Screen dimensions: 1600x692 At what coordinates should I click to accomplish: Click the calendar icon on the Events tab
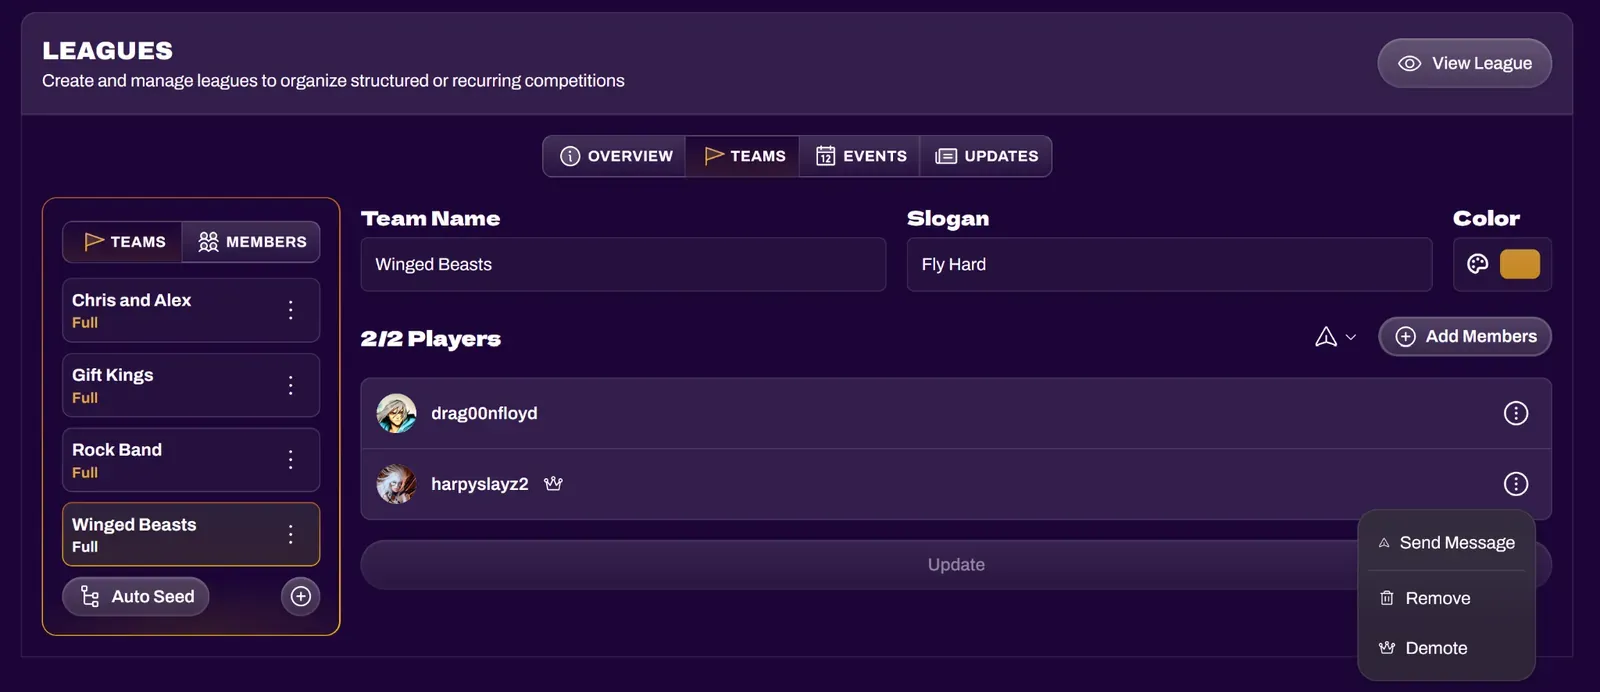tap(826, 156)
